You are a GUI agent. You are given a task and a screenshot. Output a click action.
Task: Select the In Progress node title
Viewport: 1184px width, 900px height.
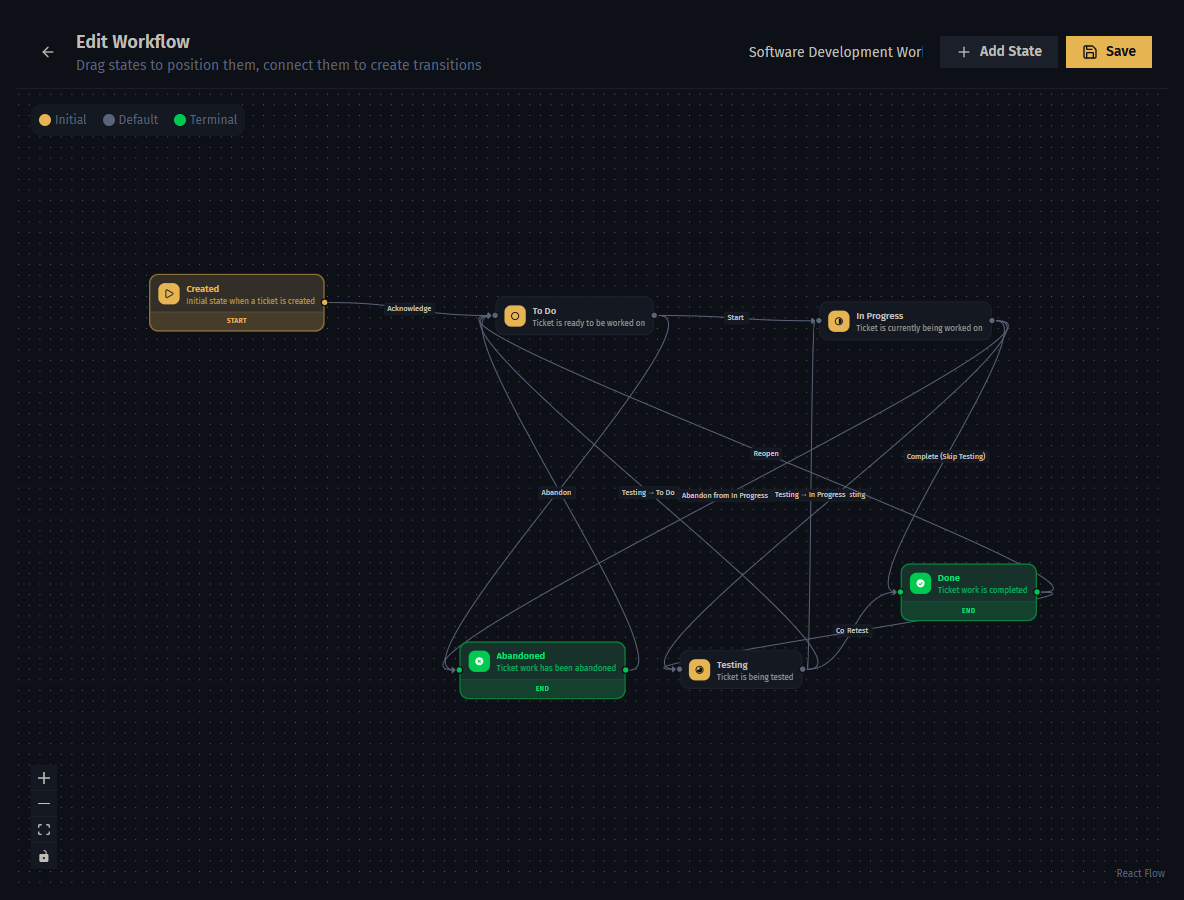pyautogui.click(x=880, y=316)
